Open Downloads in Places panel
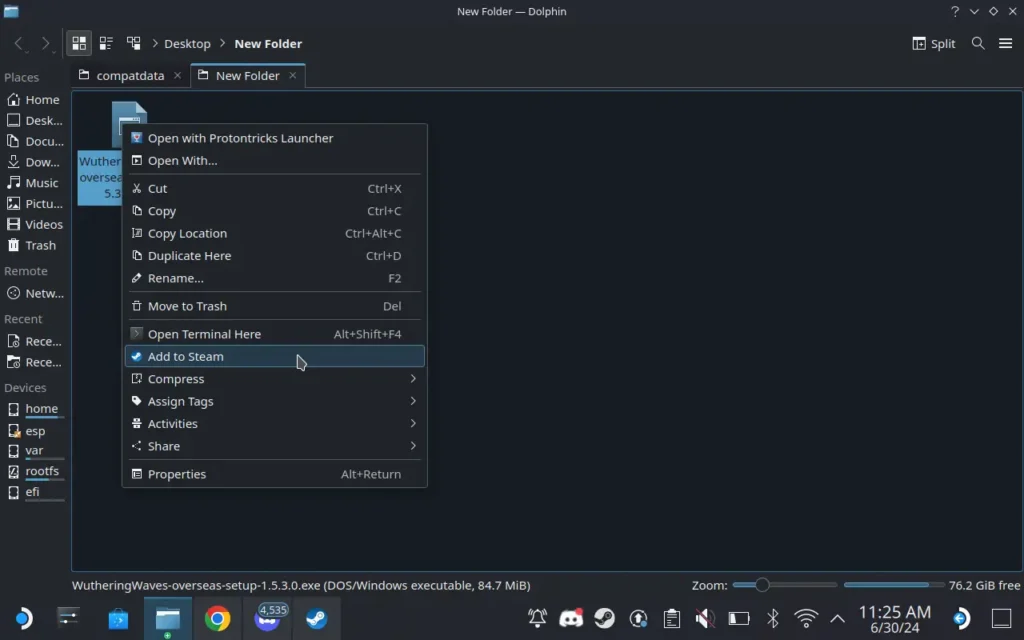The height and width of the screenshot is (640, 1024). (x=35, y=163)
